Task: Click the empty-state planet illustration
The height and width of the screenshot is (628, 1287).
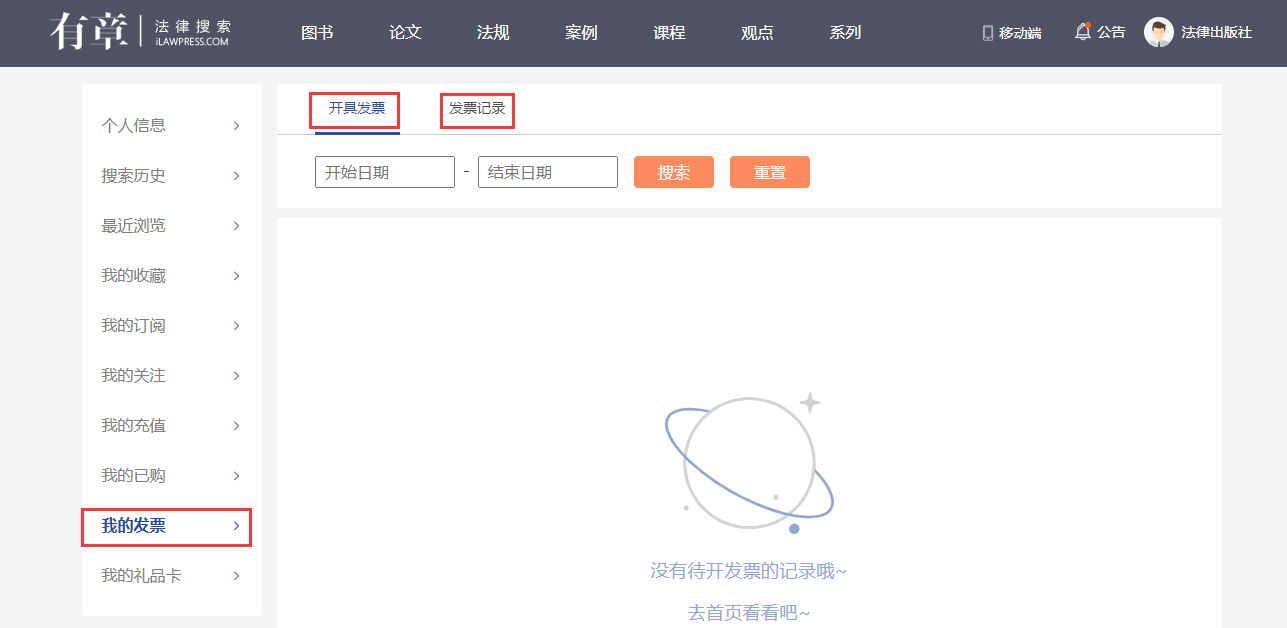Action: point(748,464)
